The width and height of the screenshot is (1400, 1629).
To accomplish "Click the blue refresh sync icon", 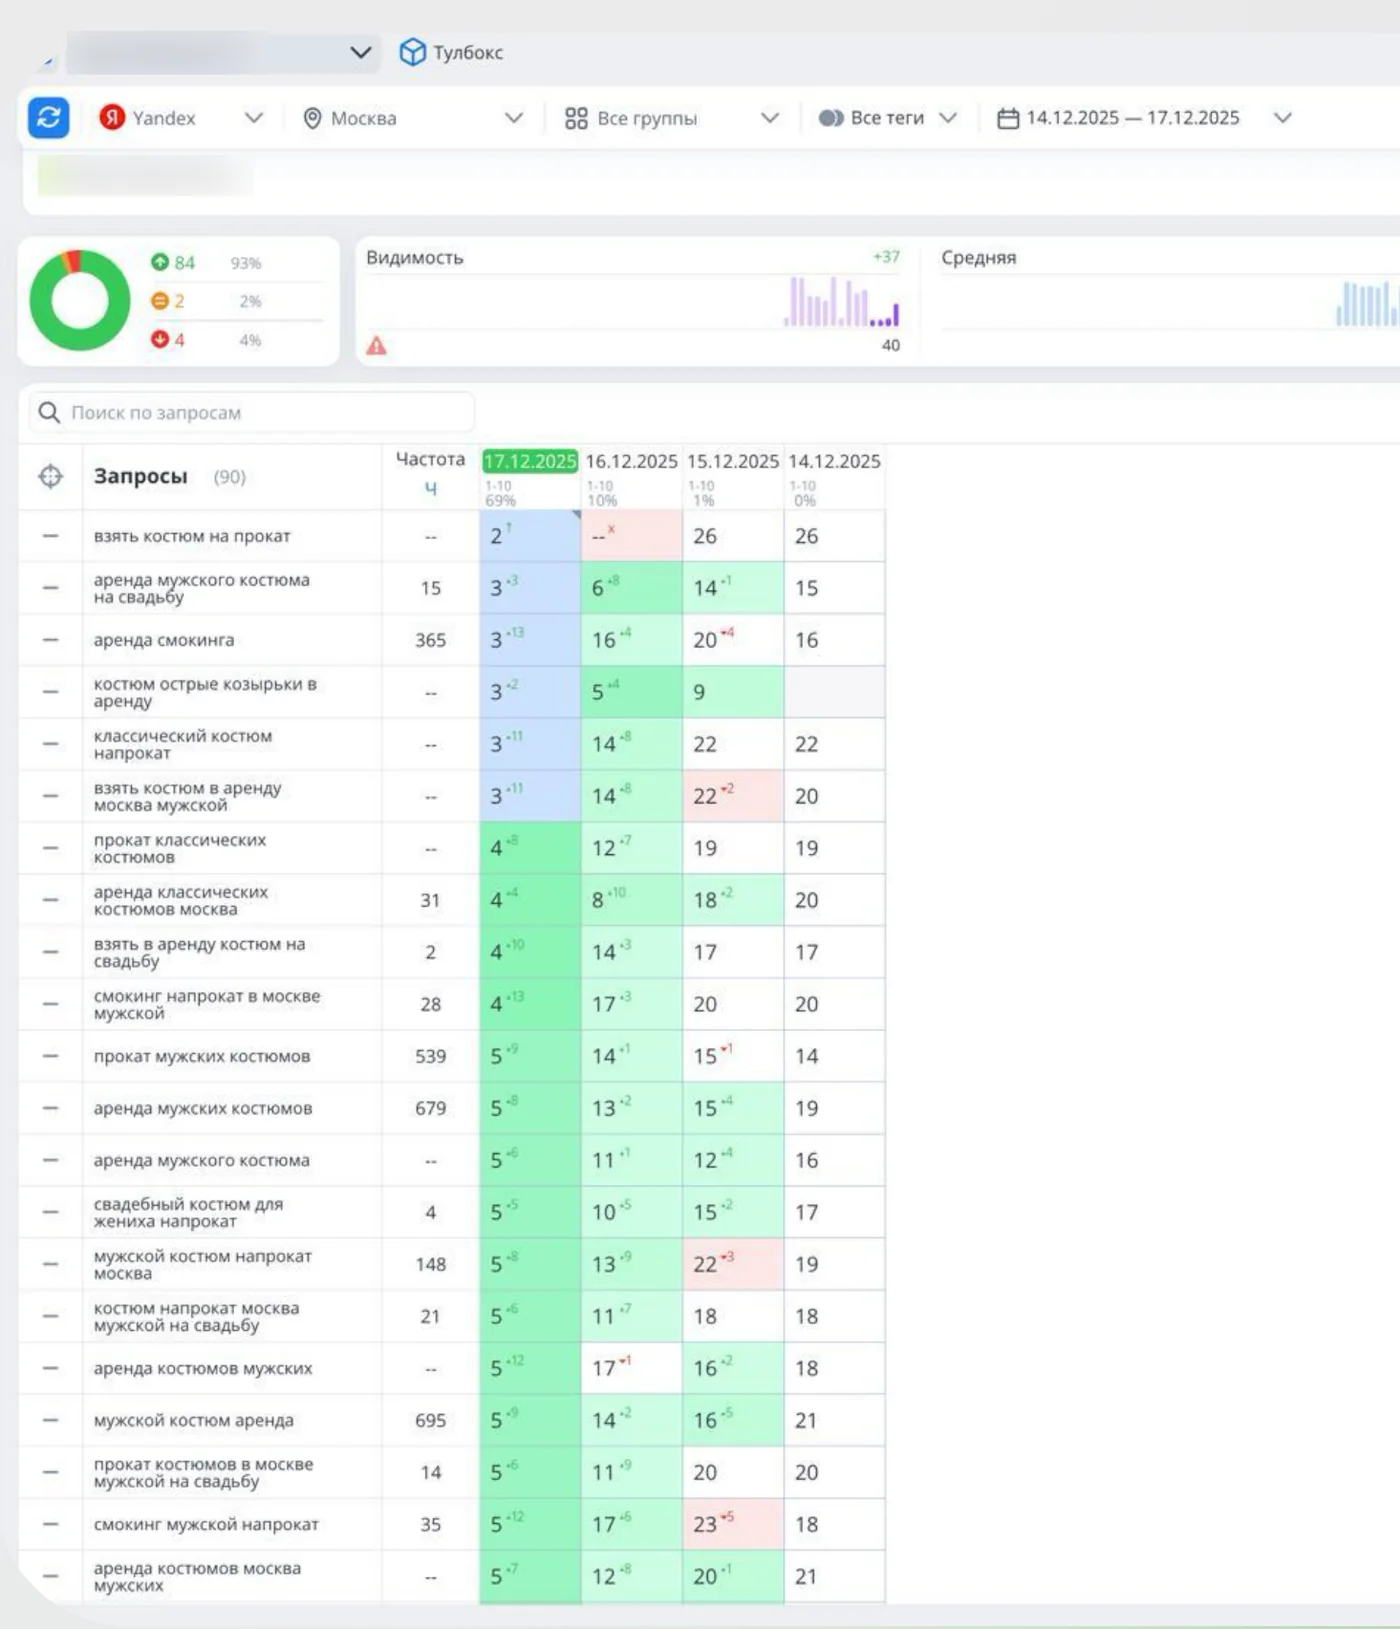I will (x=48, y=118).
